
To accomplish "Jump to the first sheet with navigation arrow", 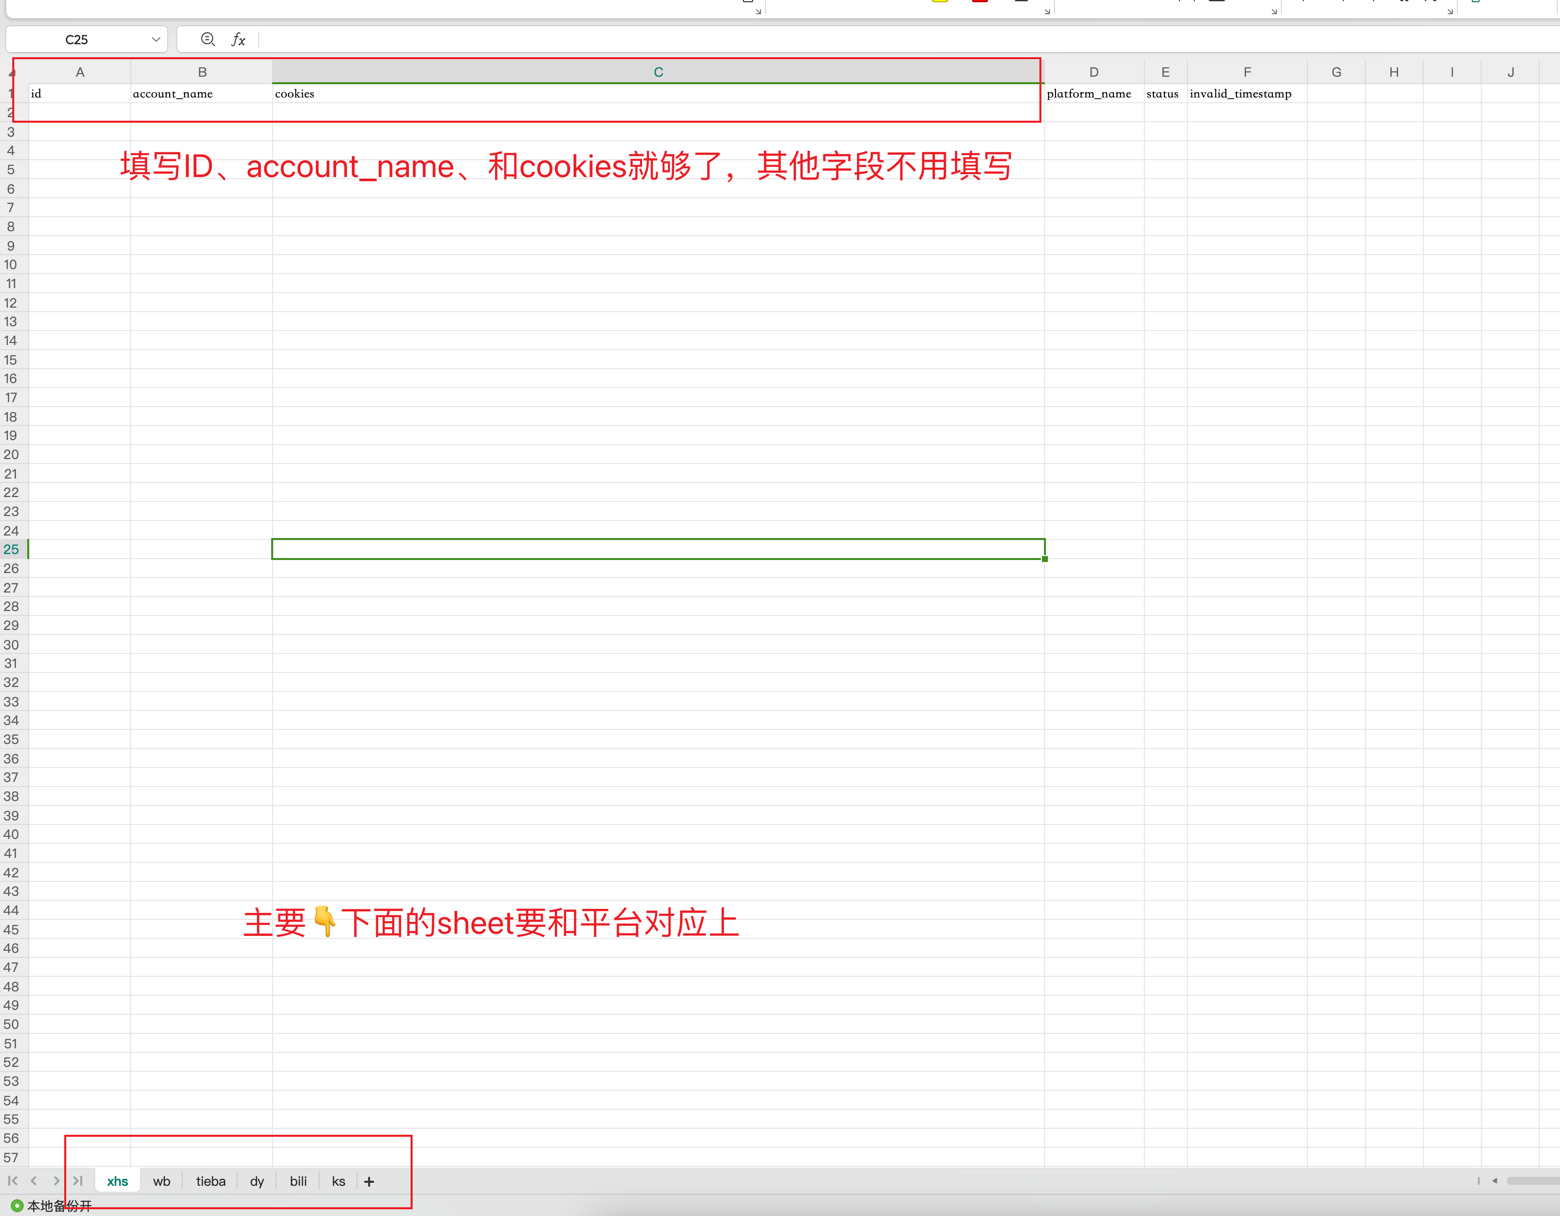I will click(13, 1181).
